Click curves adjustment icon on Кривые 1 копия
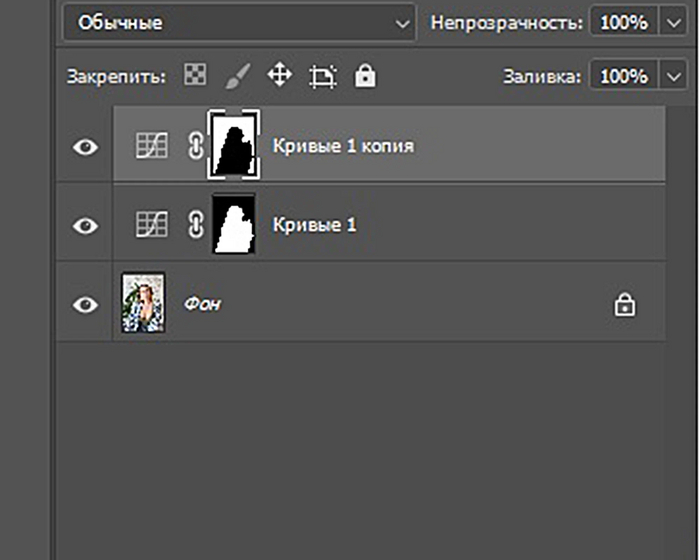Image resolution: width=700 pixels, height=560 pixels. tap(151, 146)
